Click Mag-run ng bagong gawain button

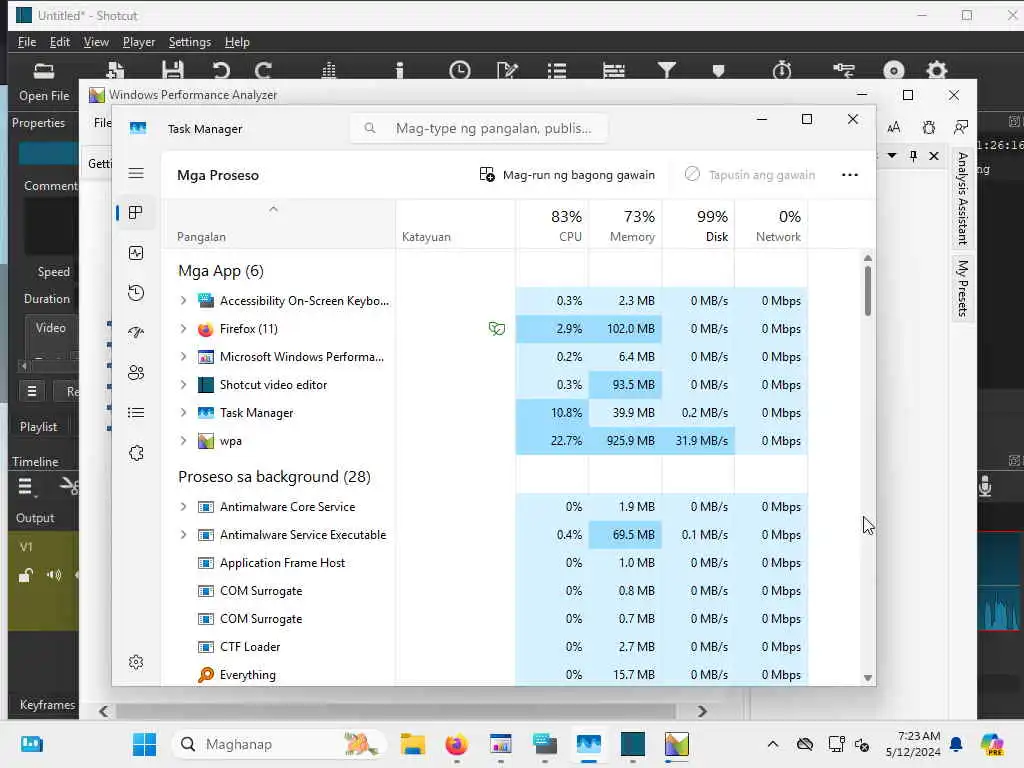[x=566, y=175]
